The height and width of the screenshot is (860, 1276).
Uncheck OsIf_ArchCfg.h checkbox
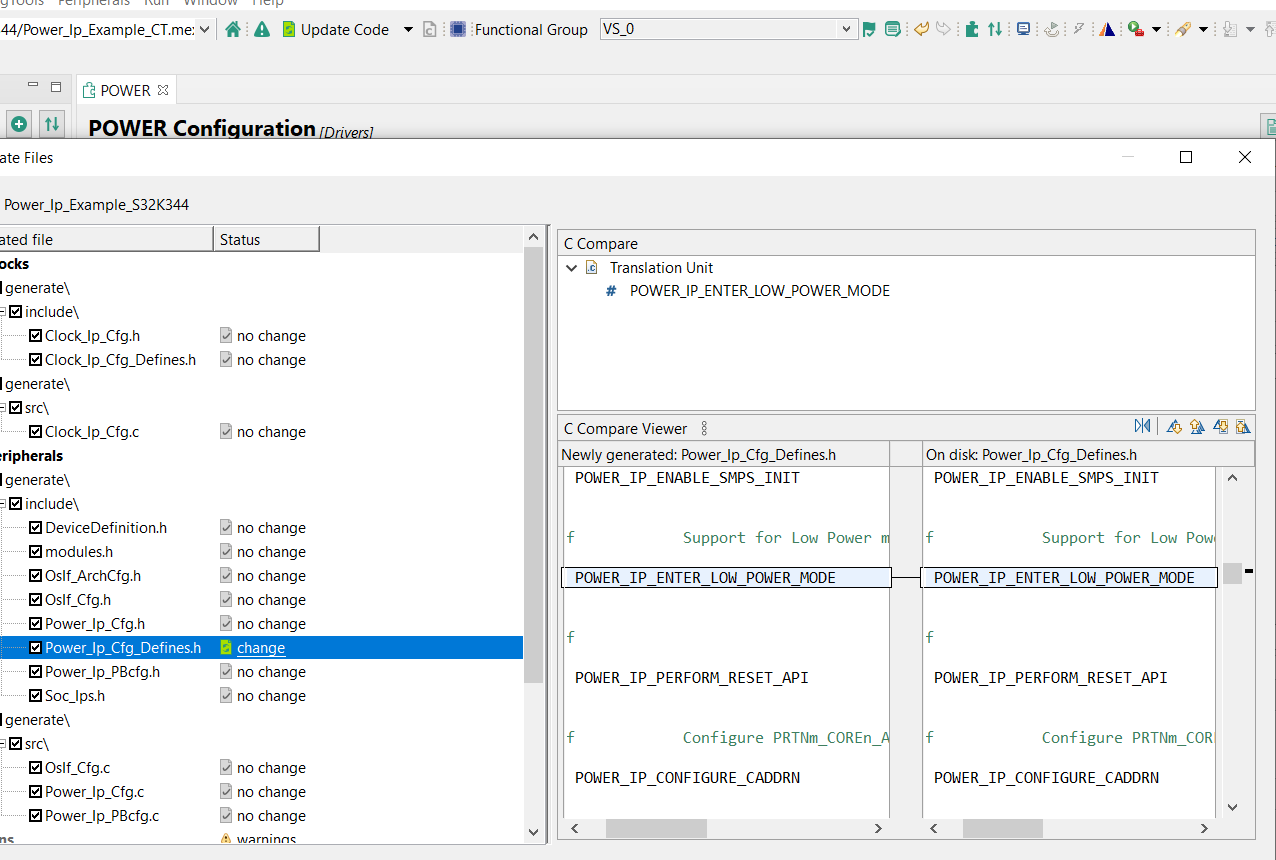35,576
